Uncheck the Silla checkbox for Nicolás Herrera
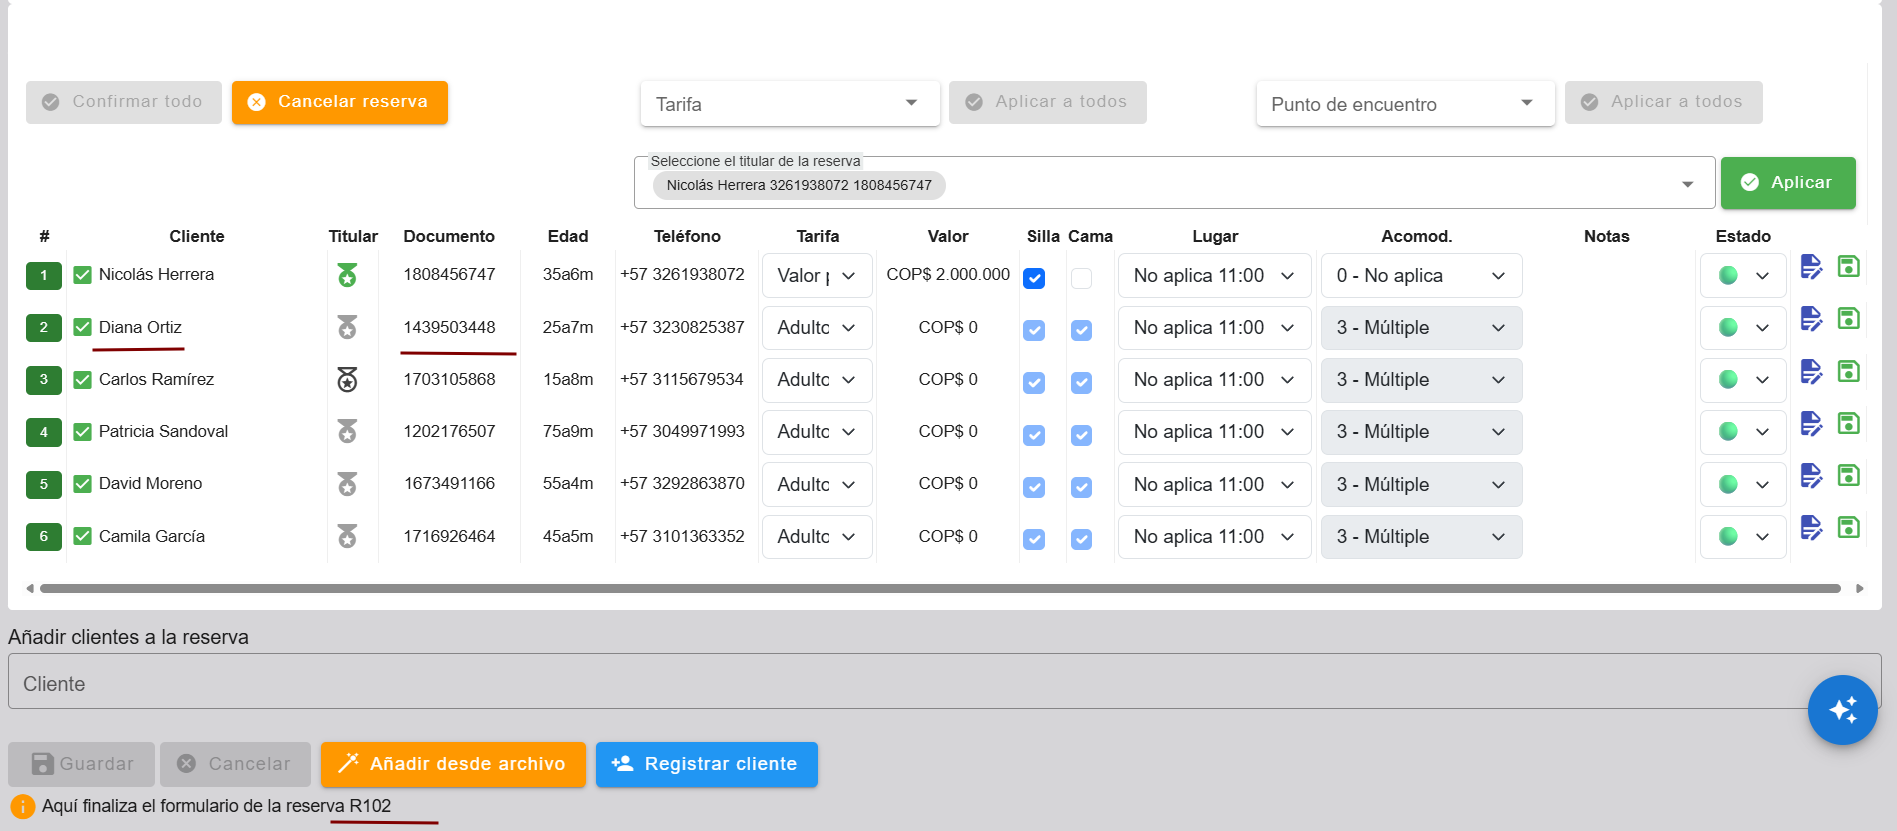This screenshot has width=1897, height=831. click(1034, 278)
